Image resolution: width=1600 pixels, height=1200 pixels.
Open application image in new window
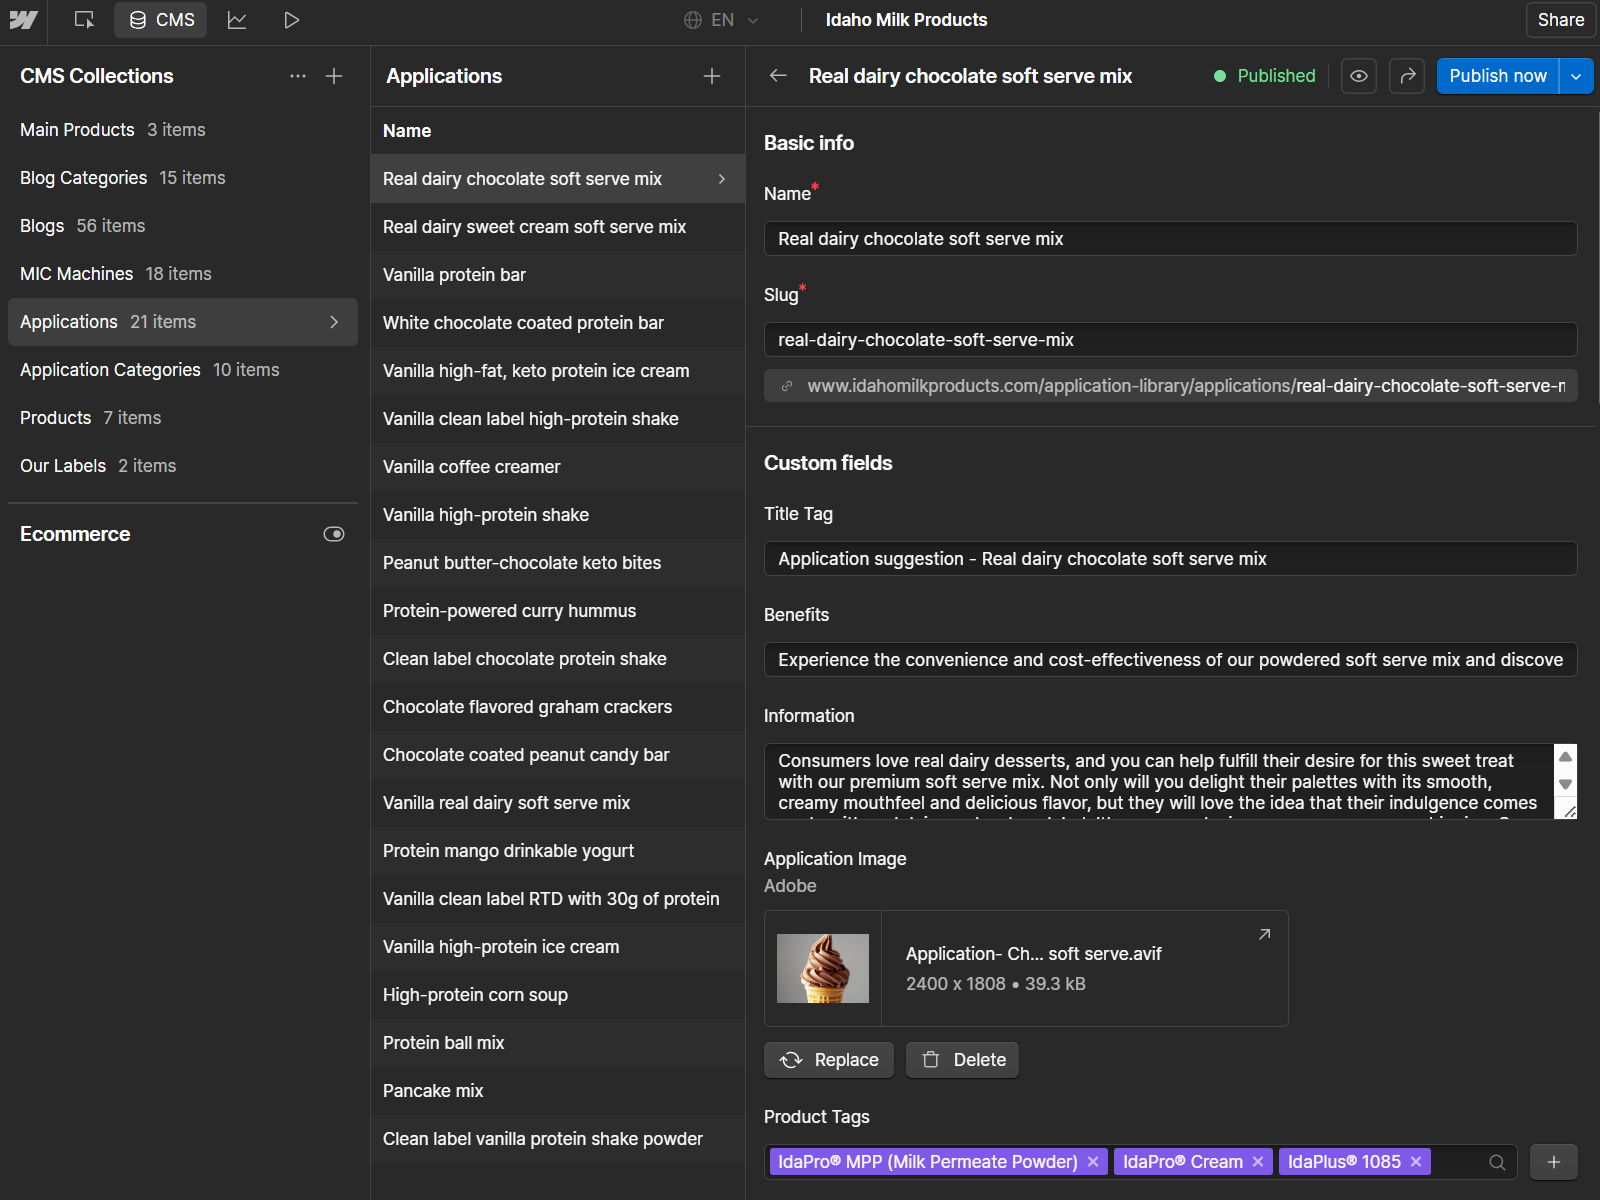tap(1264, 934)
